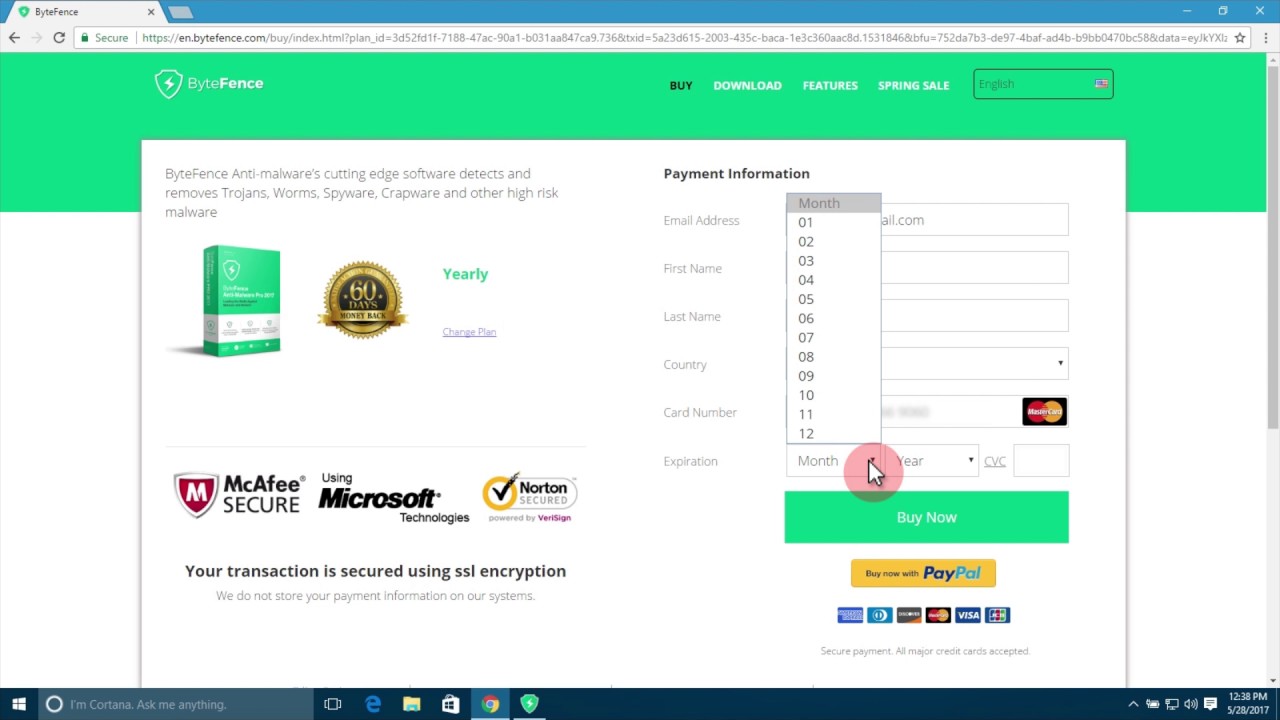Image resolution: width=1280 pixels, height=720 pixels.
Task: Open the English language dropdown
Action: [x=1043, y=84]
